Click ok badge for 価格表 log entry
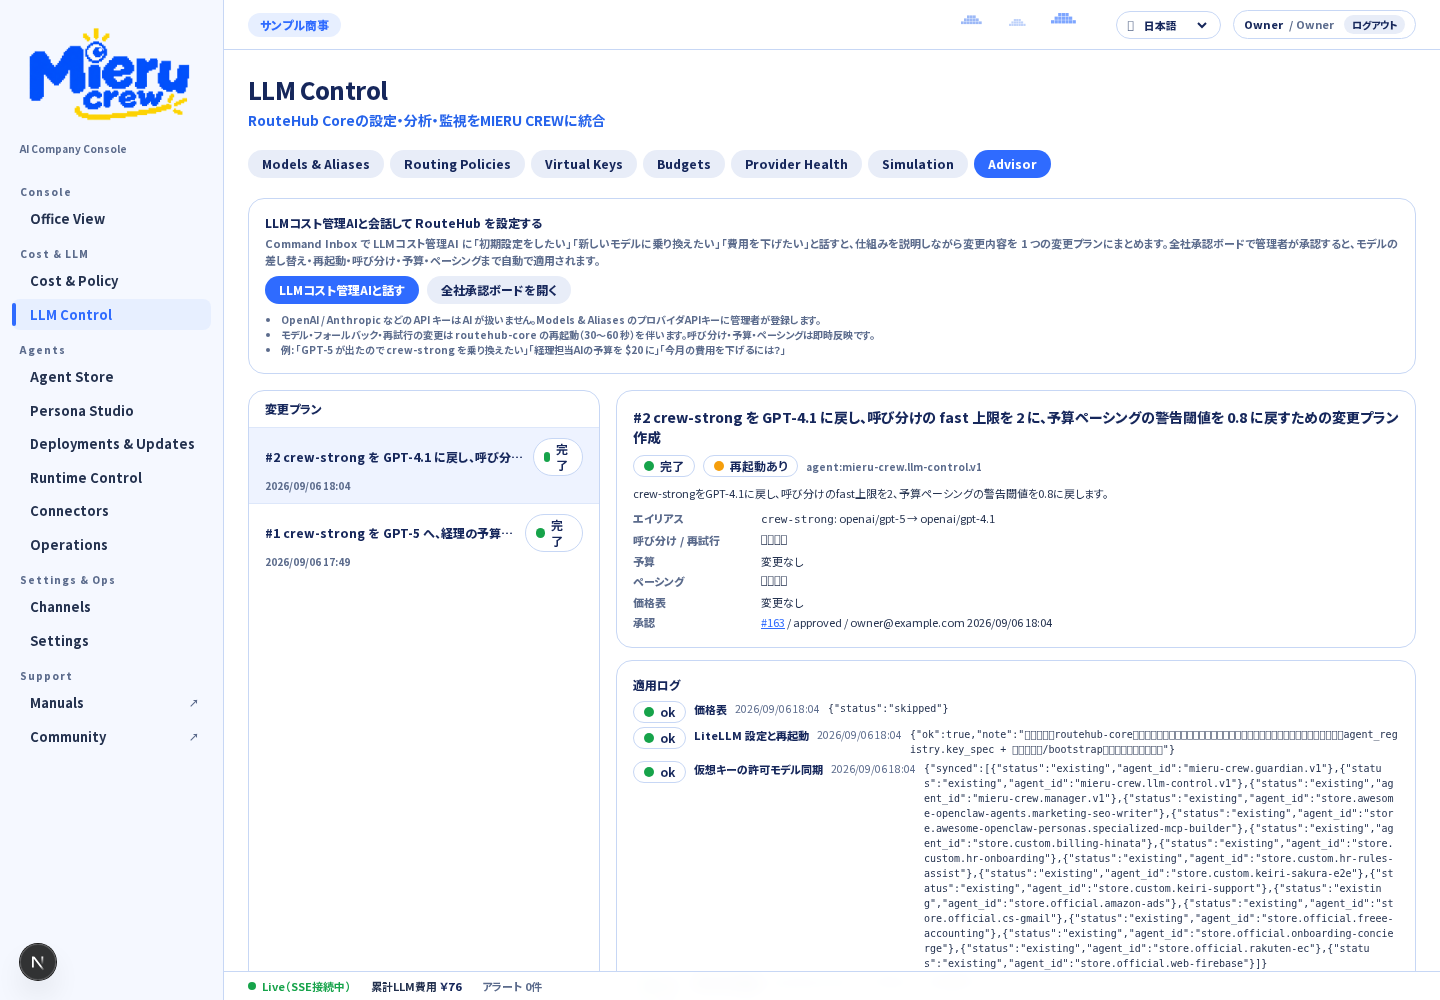This screenshot has width=1440, height=1000. (x=659, y=712)
